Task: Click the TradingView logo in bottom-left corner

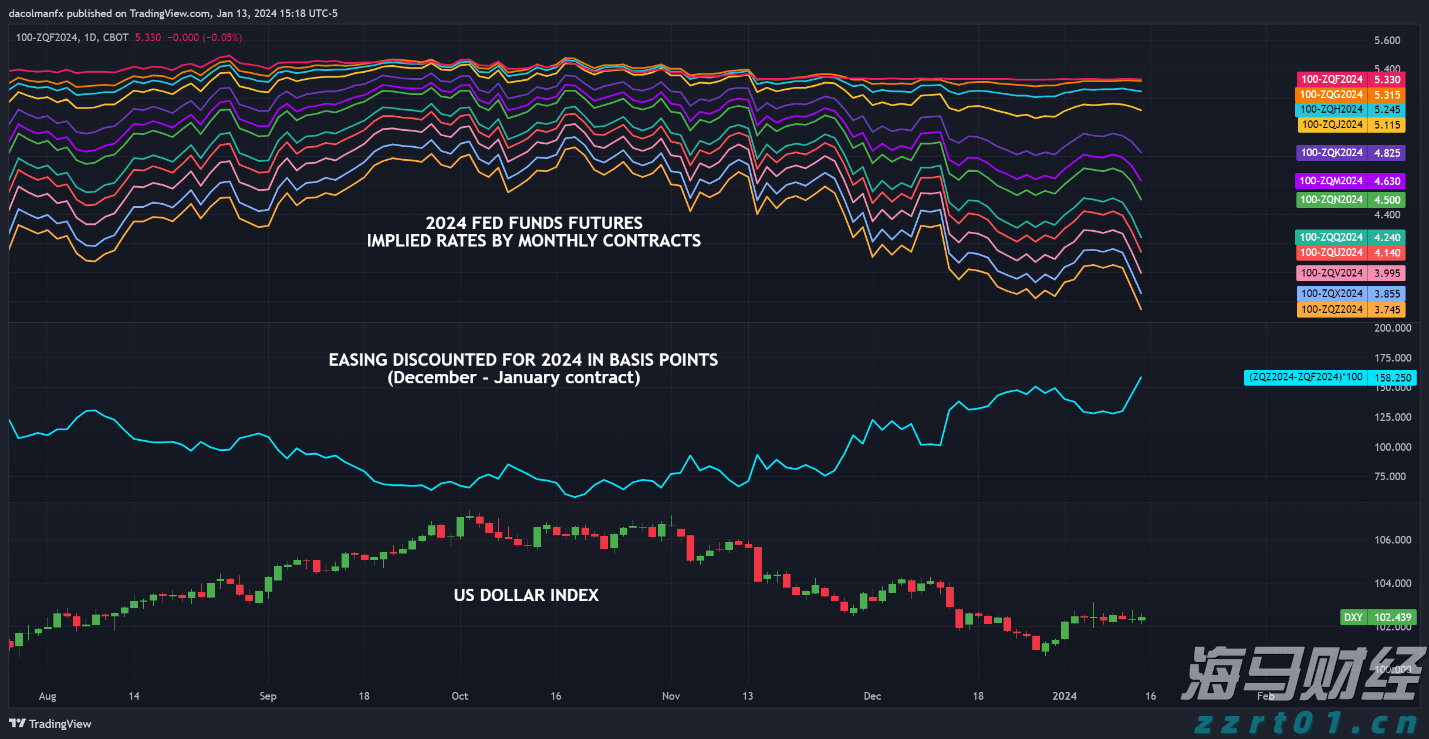Action: click(50, 723)
